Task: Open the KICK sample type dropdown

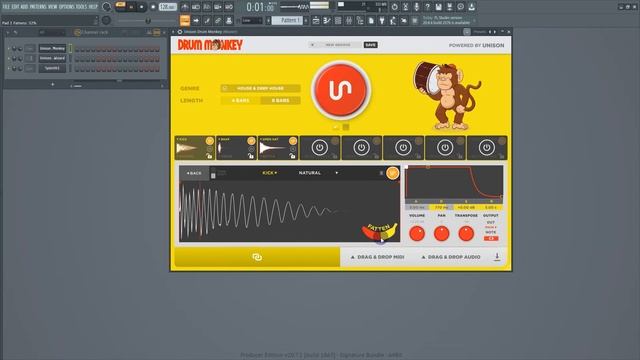Action: pyautogui.click(x=269, y=173)
